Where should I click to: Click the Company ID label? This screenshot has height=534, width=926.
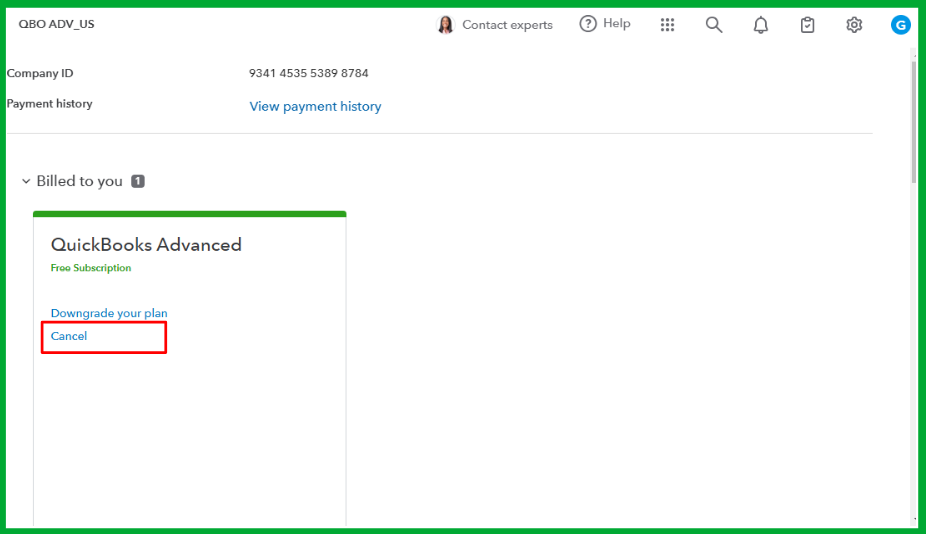pyautogui.click(x=40, y=73)
